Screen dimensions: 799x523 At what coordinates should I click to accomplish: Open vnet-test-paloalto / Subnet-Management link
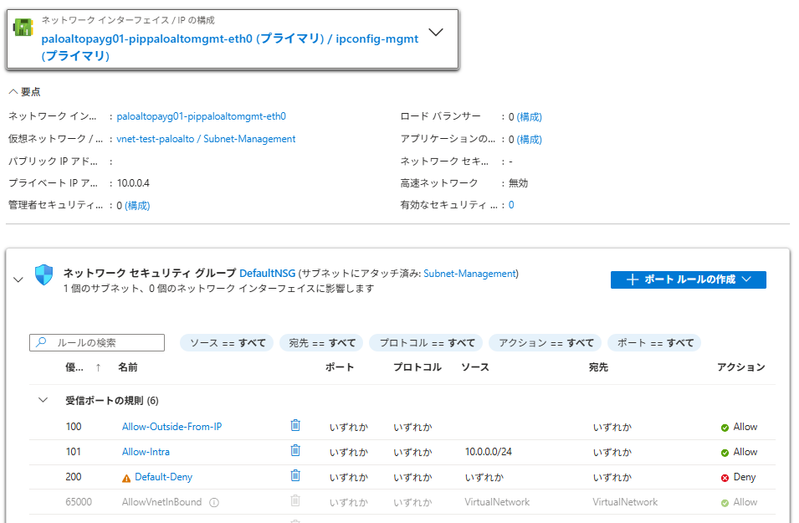(x=206, y=139)
